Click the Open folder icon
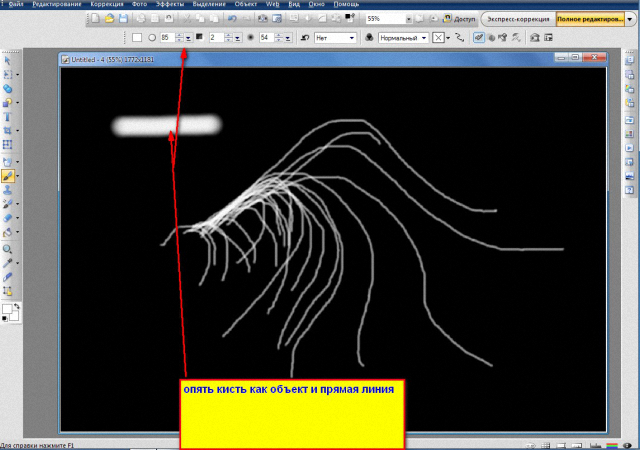Viewport: 640px width, 450px height. point(109,18)
